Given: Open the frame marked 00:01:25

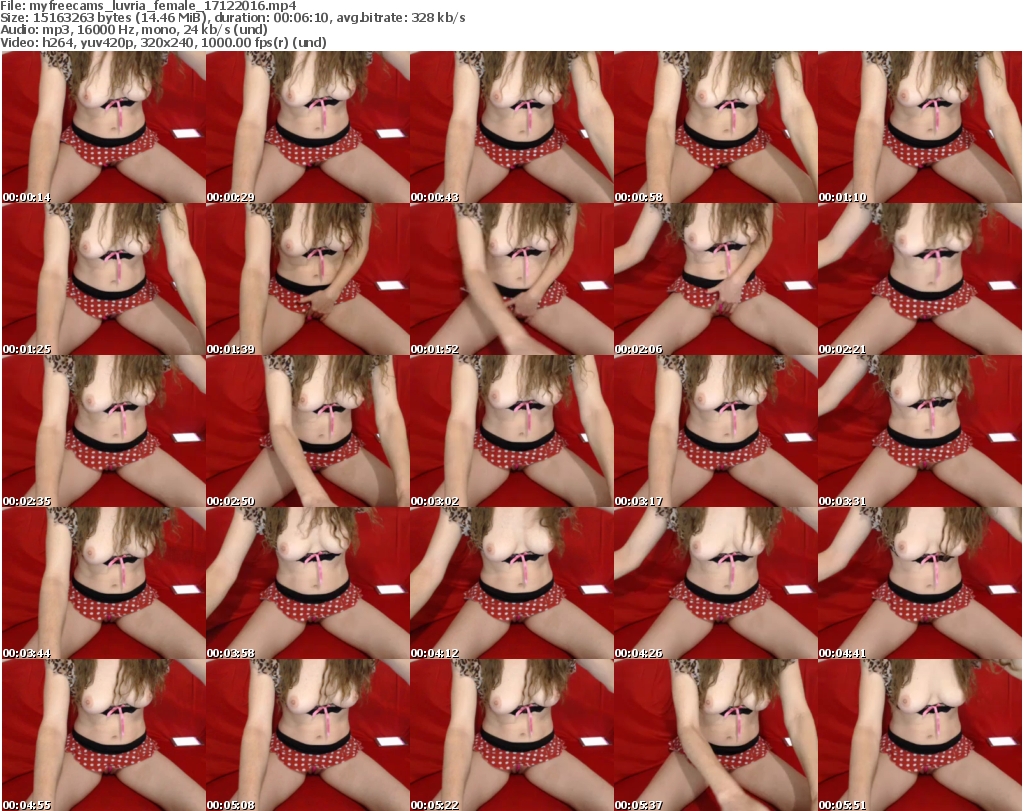Looking at the screenshot, I should click(103, 279).
